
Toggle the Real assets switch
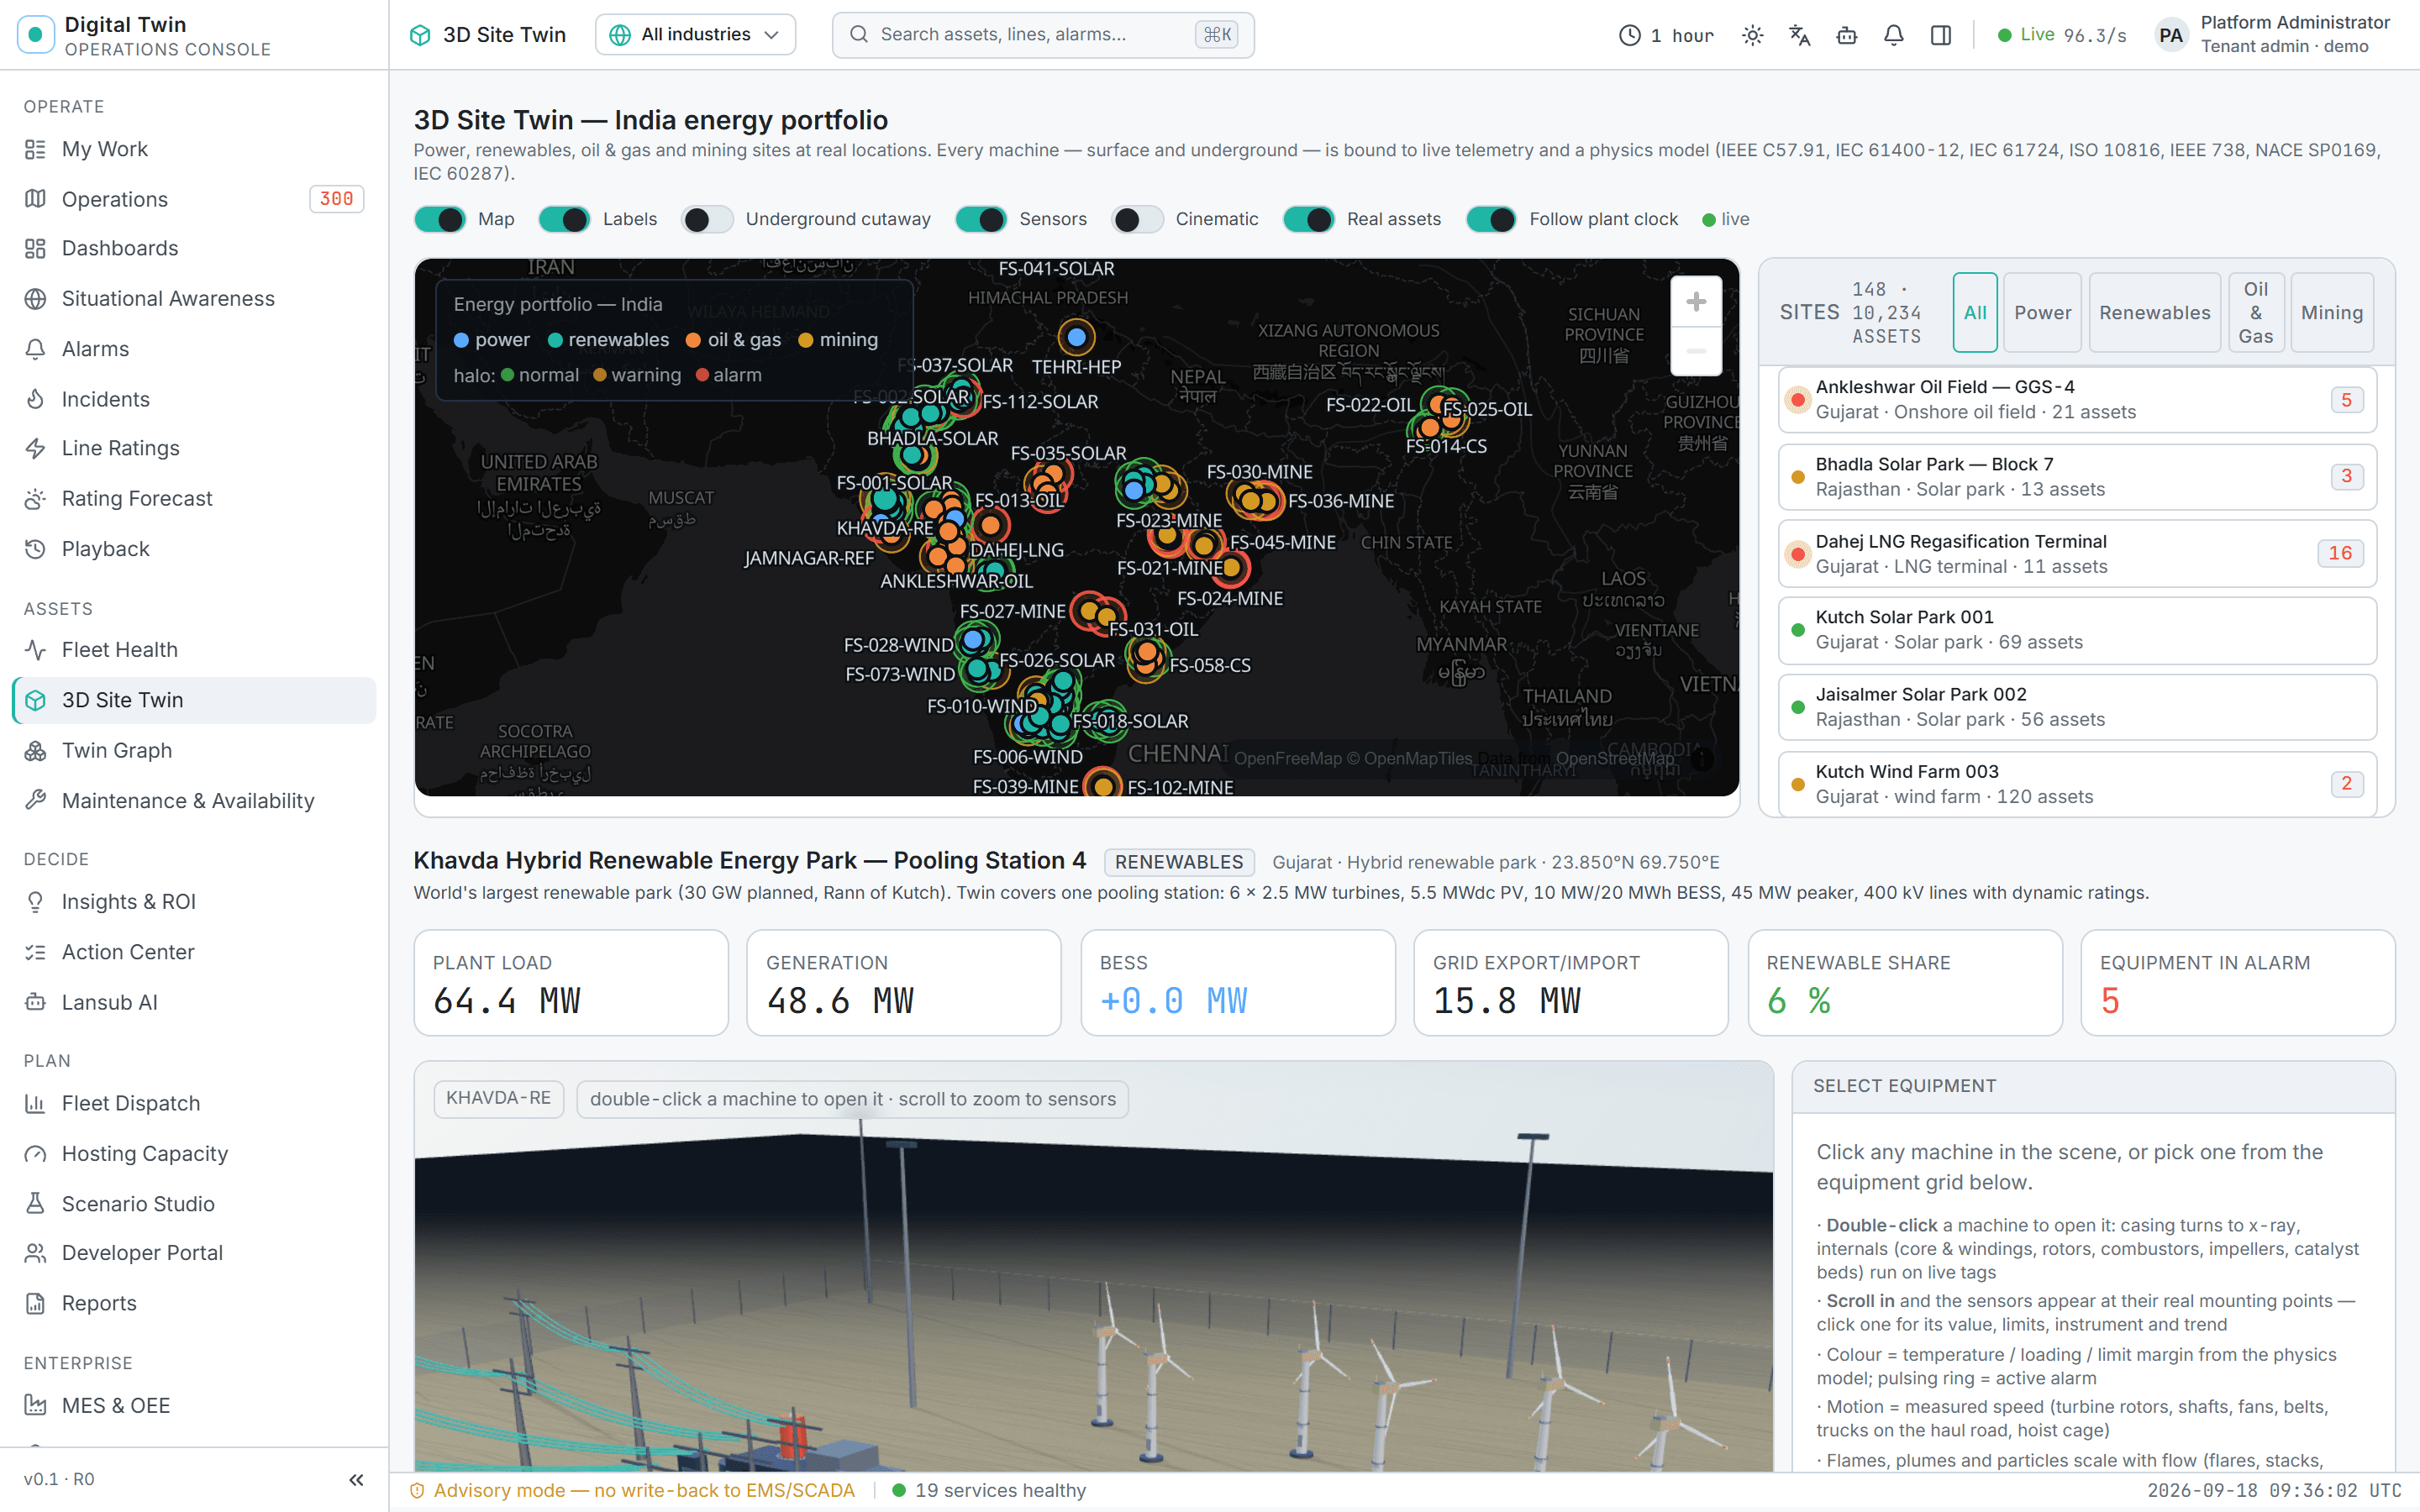pyautogui.click(x=1309, y=219)
